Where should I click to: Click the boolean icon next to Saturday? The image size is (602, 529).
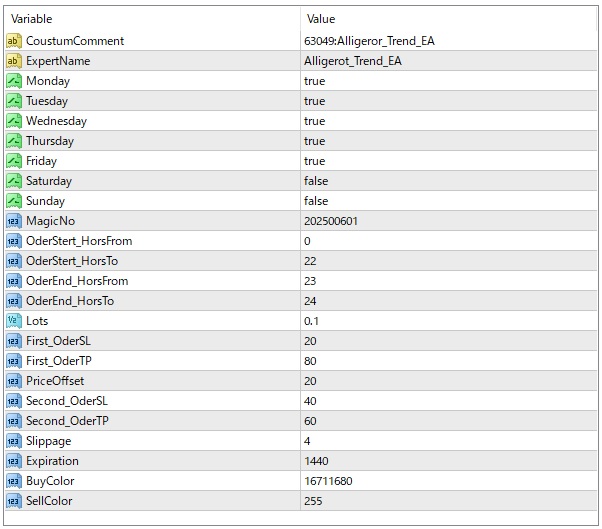tap(14, 181)
